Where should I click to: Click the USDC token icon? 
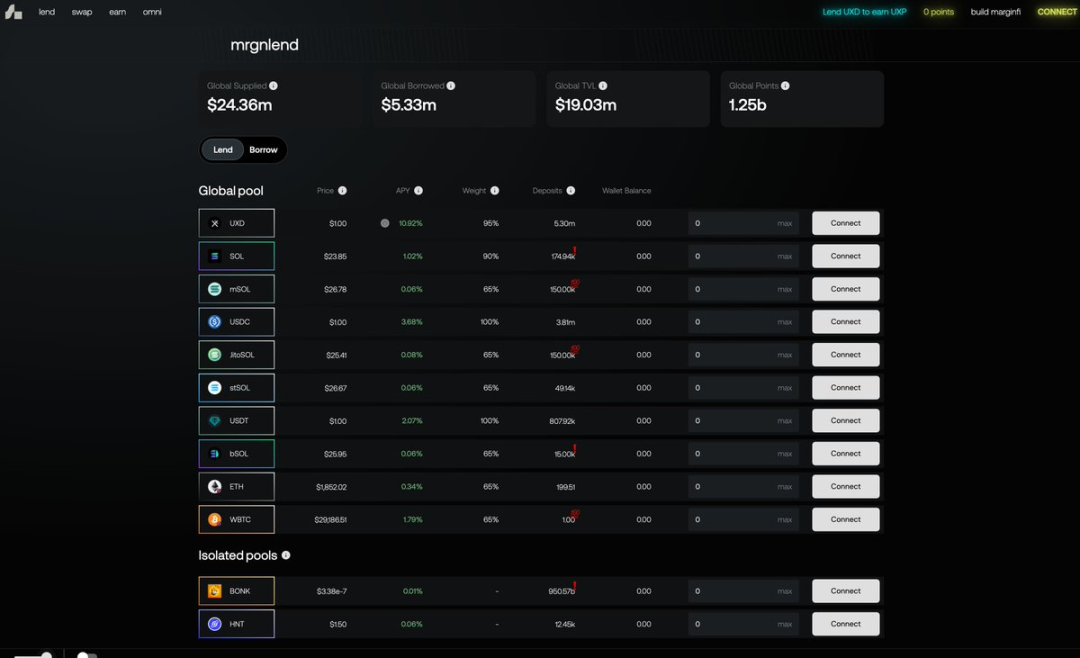click(x=214, y=322)
